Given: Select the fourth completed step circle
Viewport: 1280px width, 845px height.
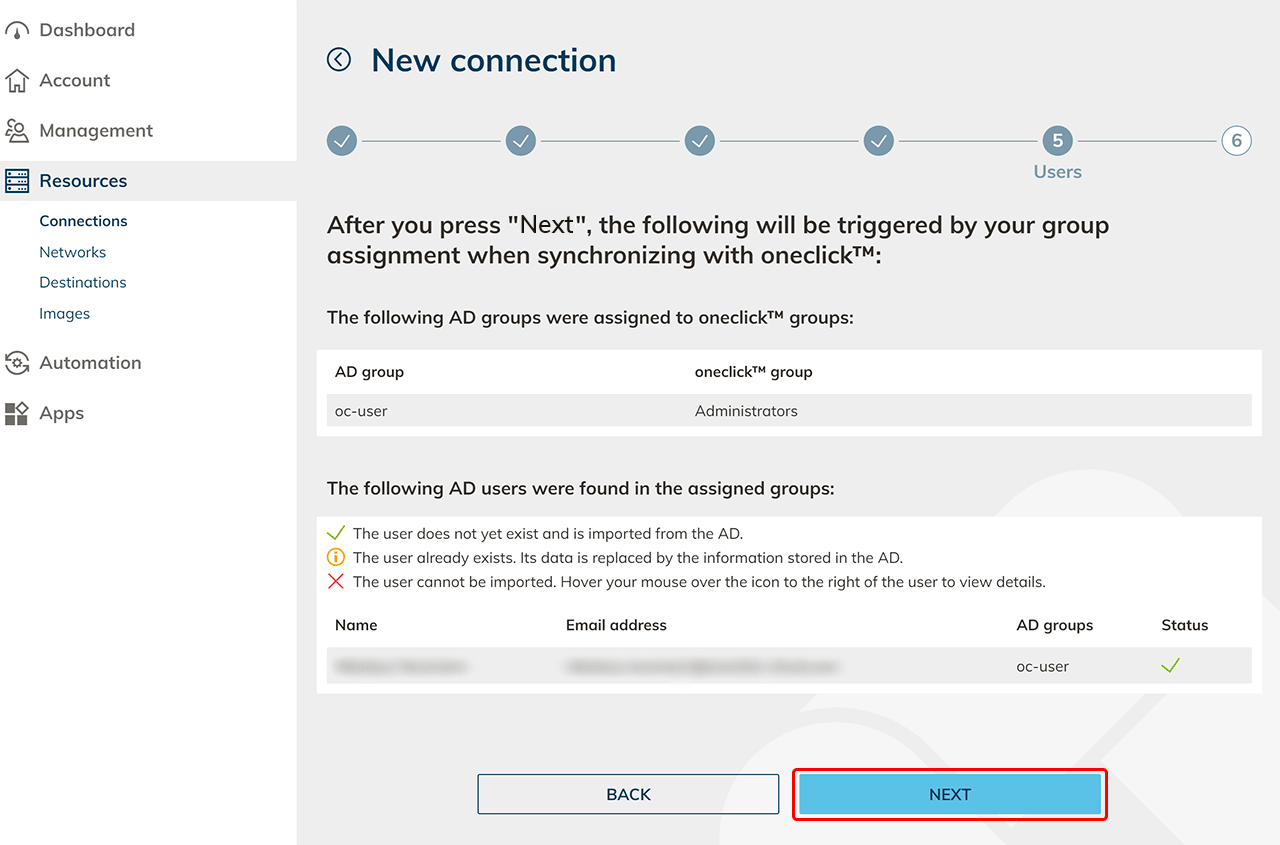Looking at the screenshot, I should [x=879, y=141].
